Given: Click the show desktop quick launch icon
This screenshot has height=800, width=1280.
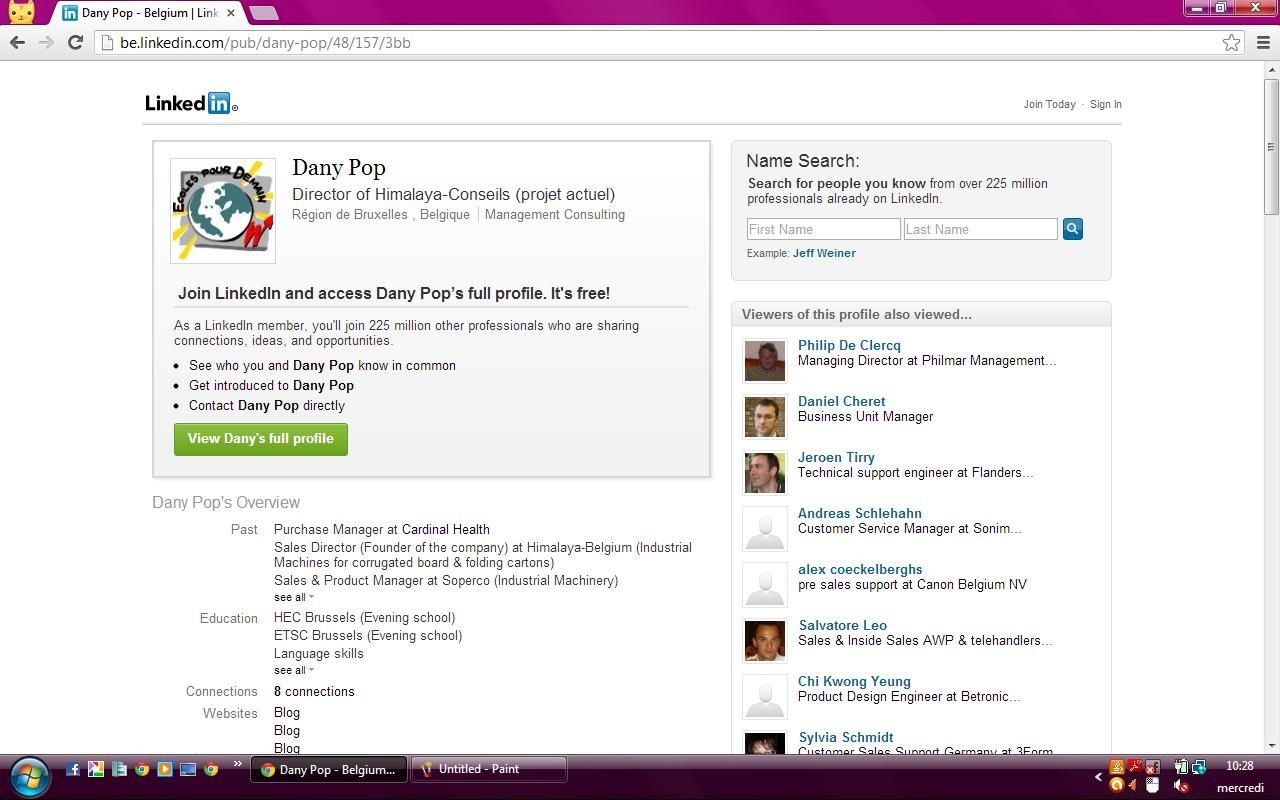Looking at the screenshot, I should 188,769.
